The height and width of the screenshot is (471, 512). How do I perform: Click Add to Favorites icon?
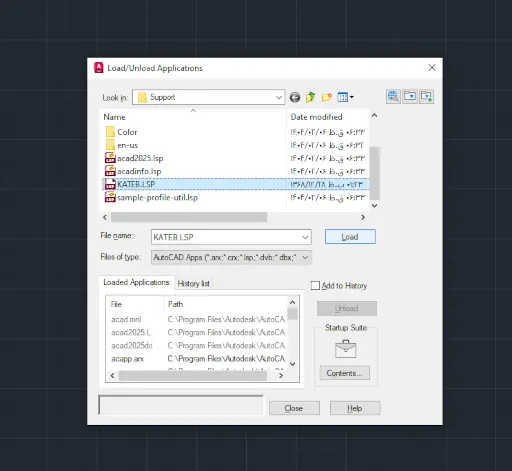427,97
